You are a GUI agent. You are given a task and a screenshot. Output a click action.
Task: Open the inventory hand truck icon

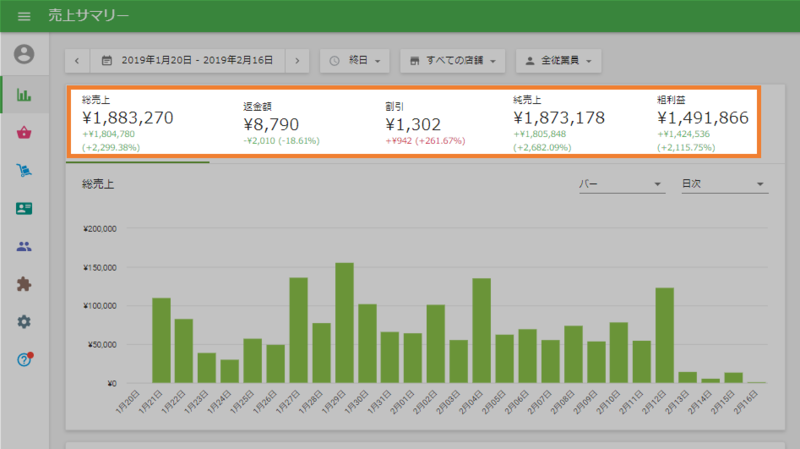tap(24, 171)
